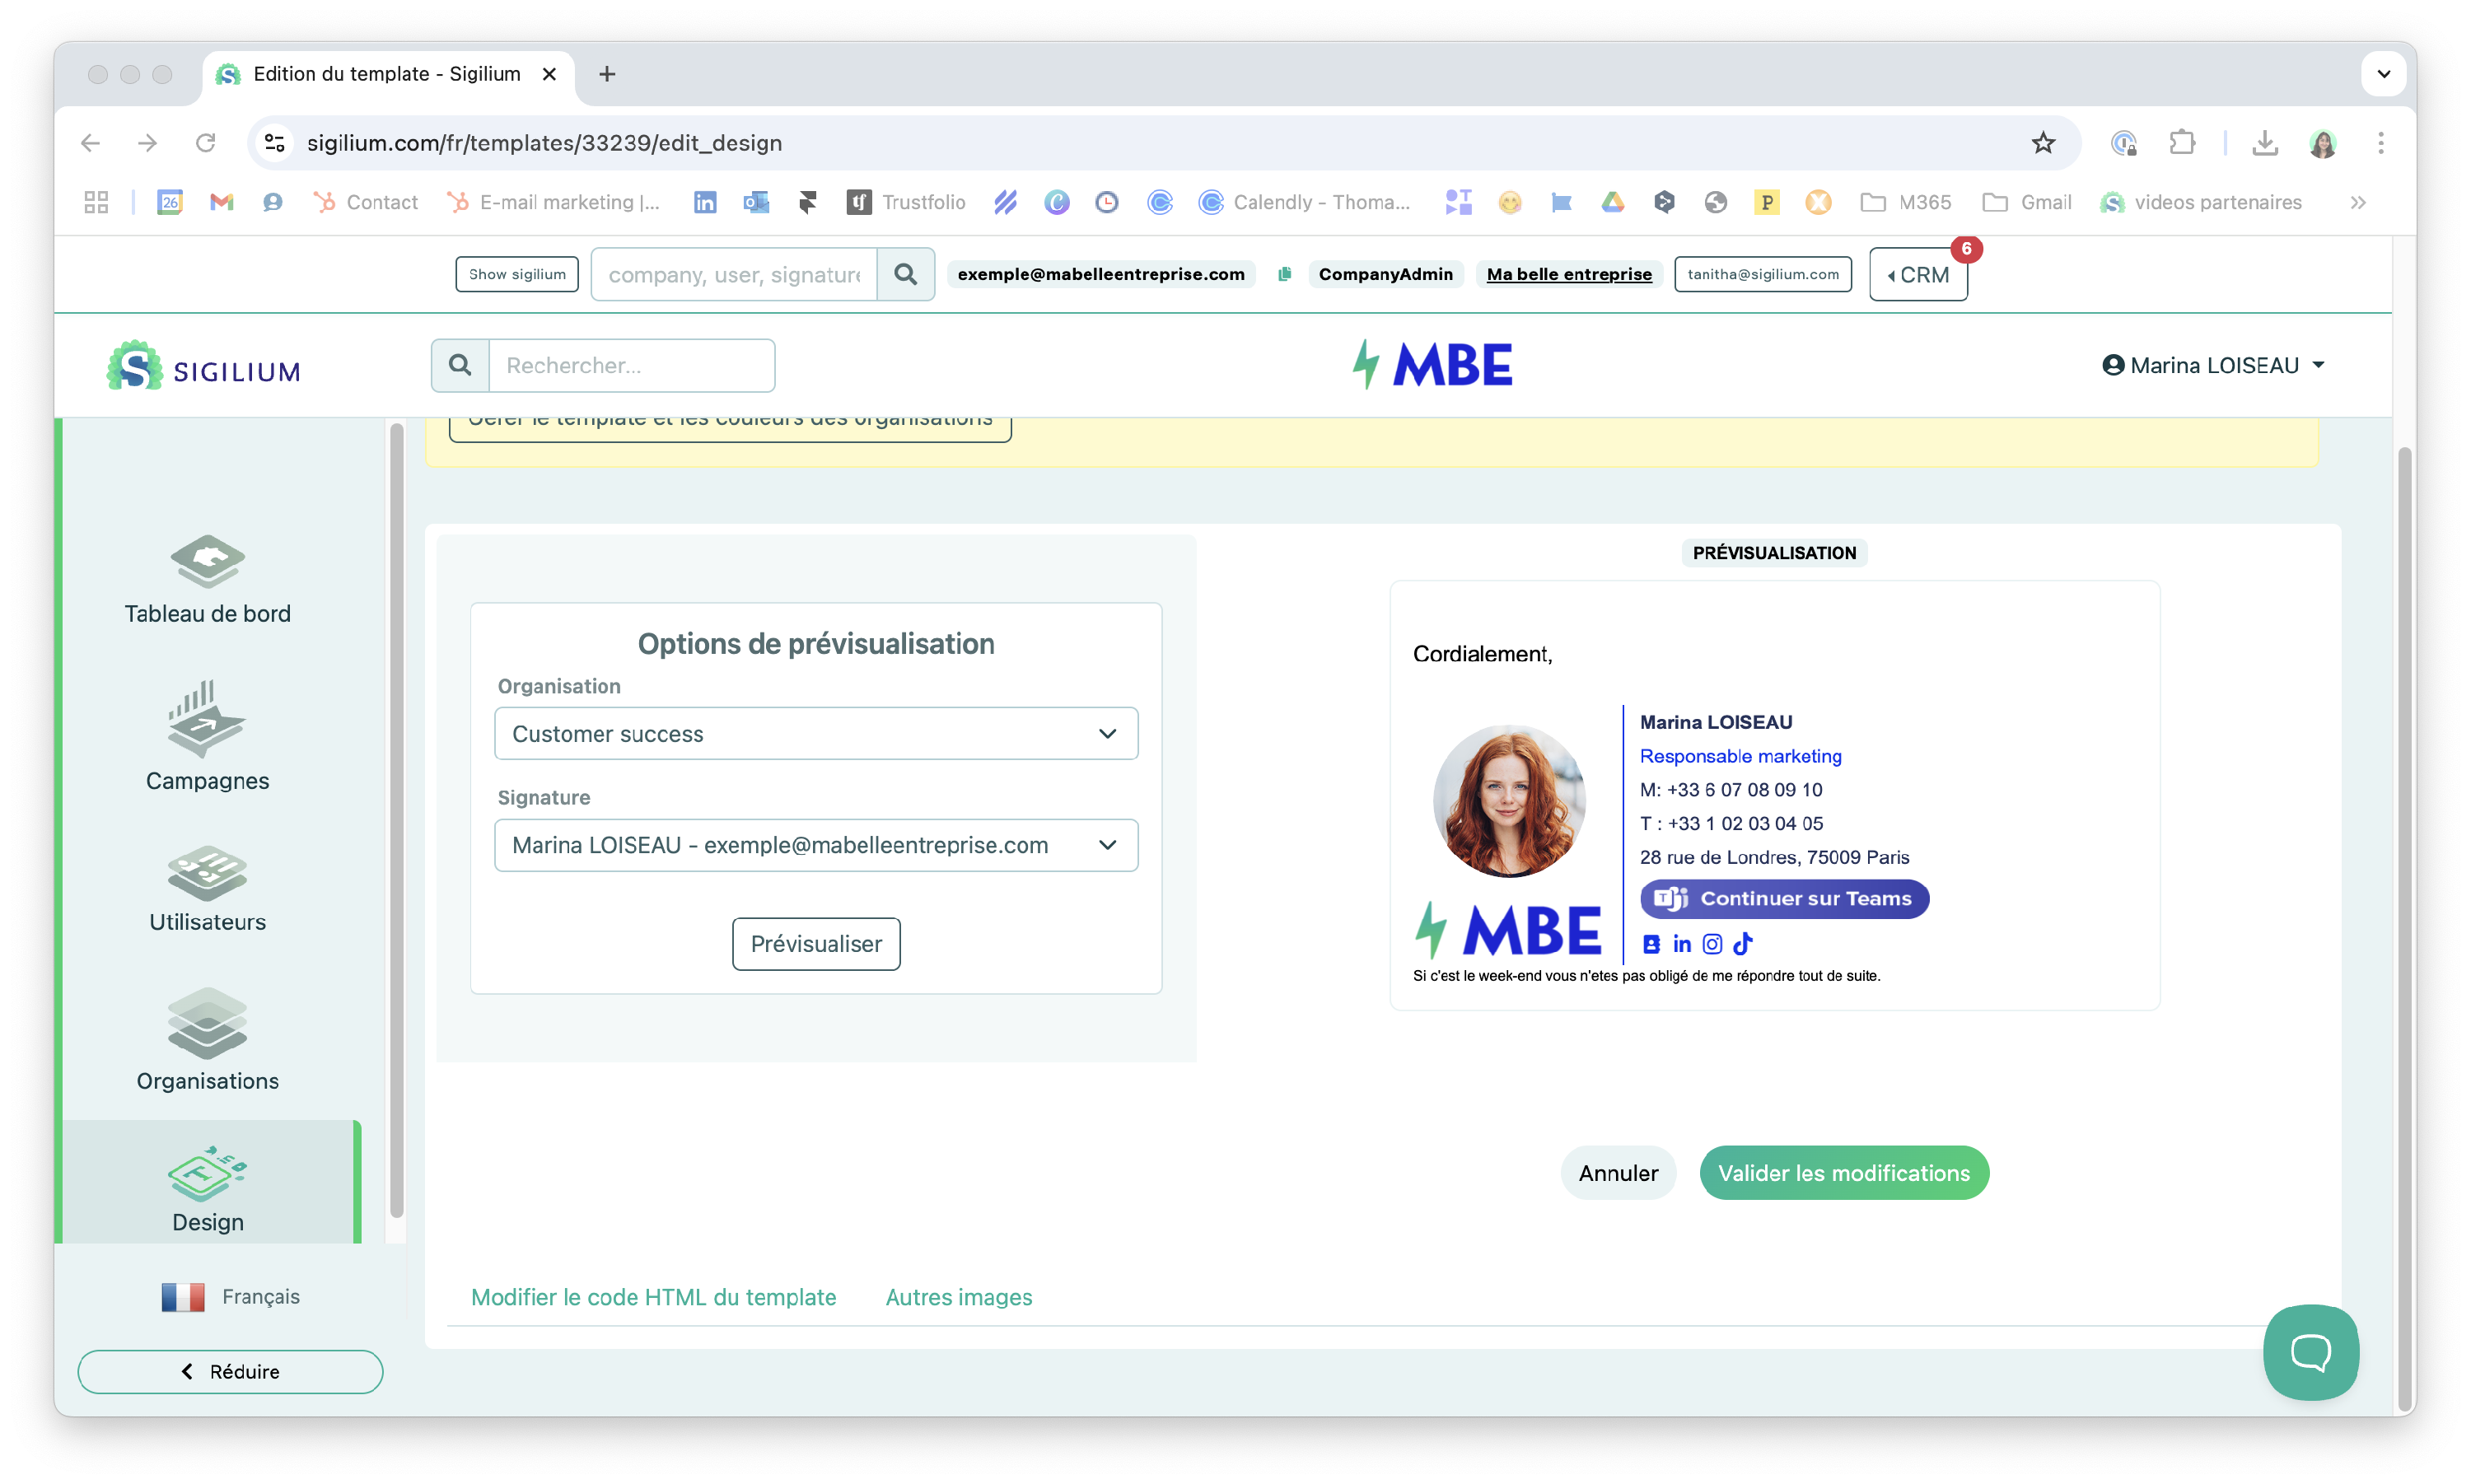This screenshot has width=2471, height=1484.
Task: Open the chat support bubble
Action: 2310,1352
